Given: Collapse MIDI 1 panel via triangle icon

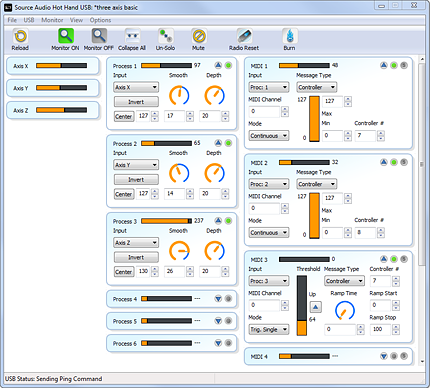Looking at the screenshot, I should tap(384, 65).
